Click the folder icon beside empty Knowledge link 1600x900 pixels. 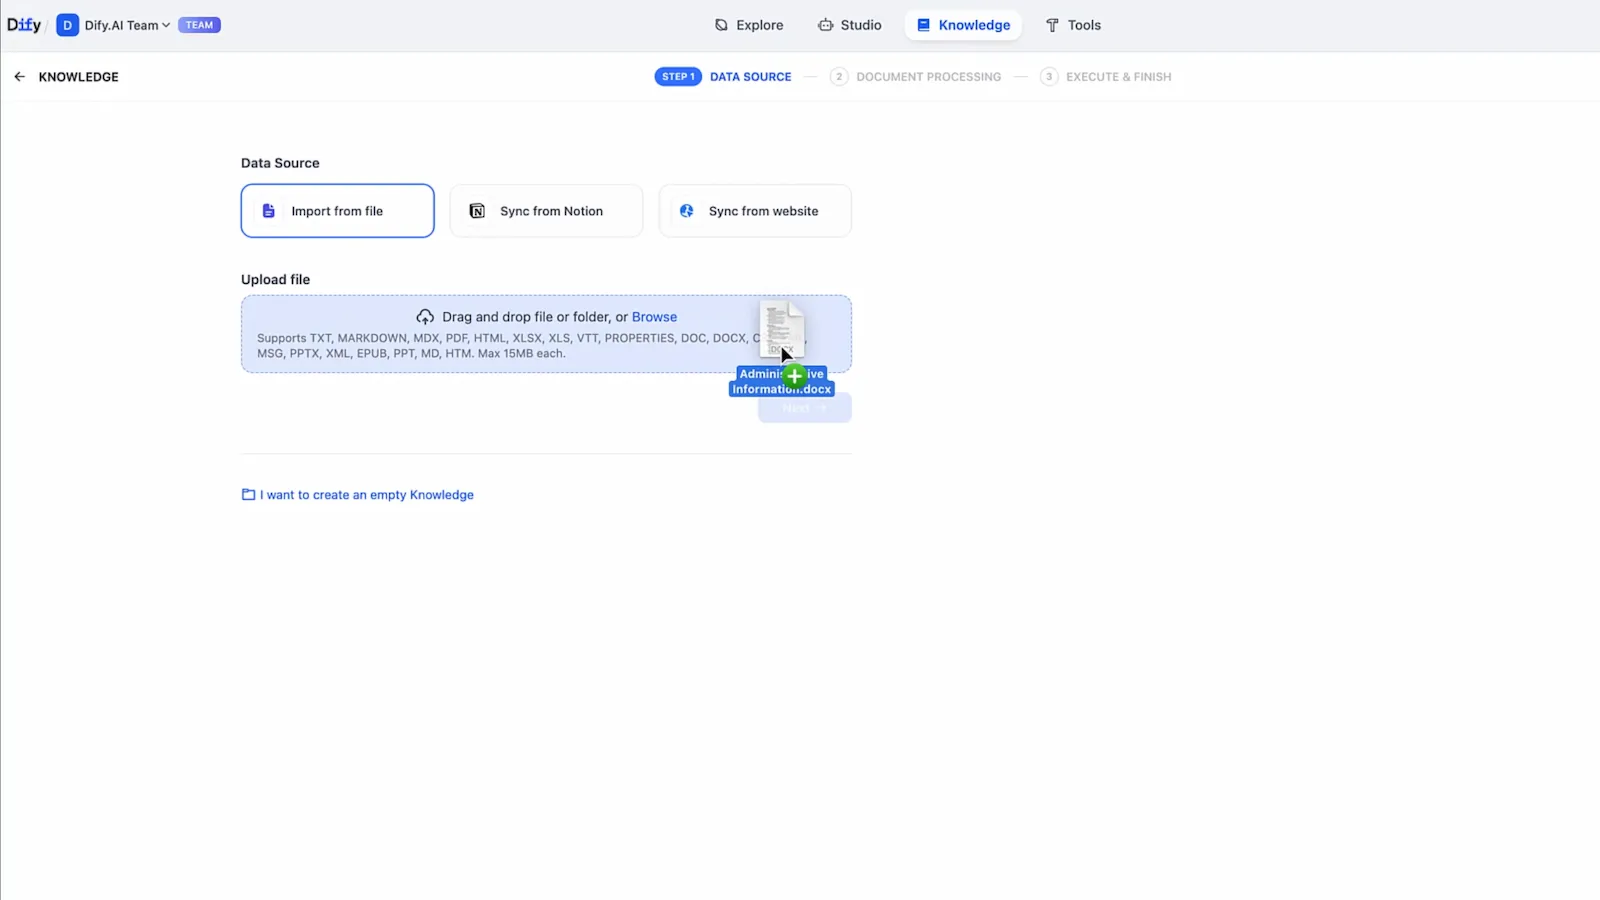248,495
